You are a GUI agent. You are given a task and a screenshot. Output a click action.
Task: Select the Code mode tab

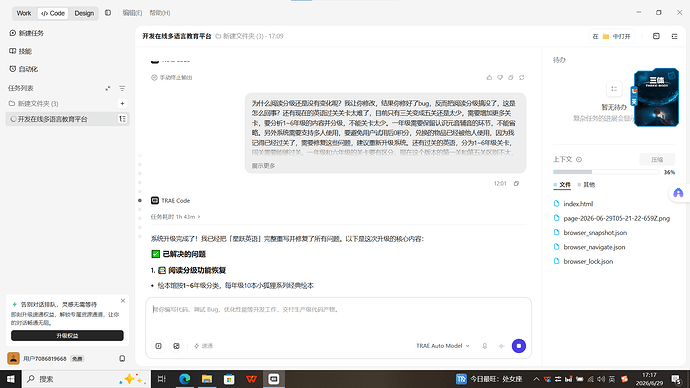click(53, 13)
